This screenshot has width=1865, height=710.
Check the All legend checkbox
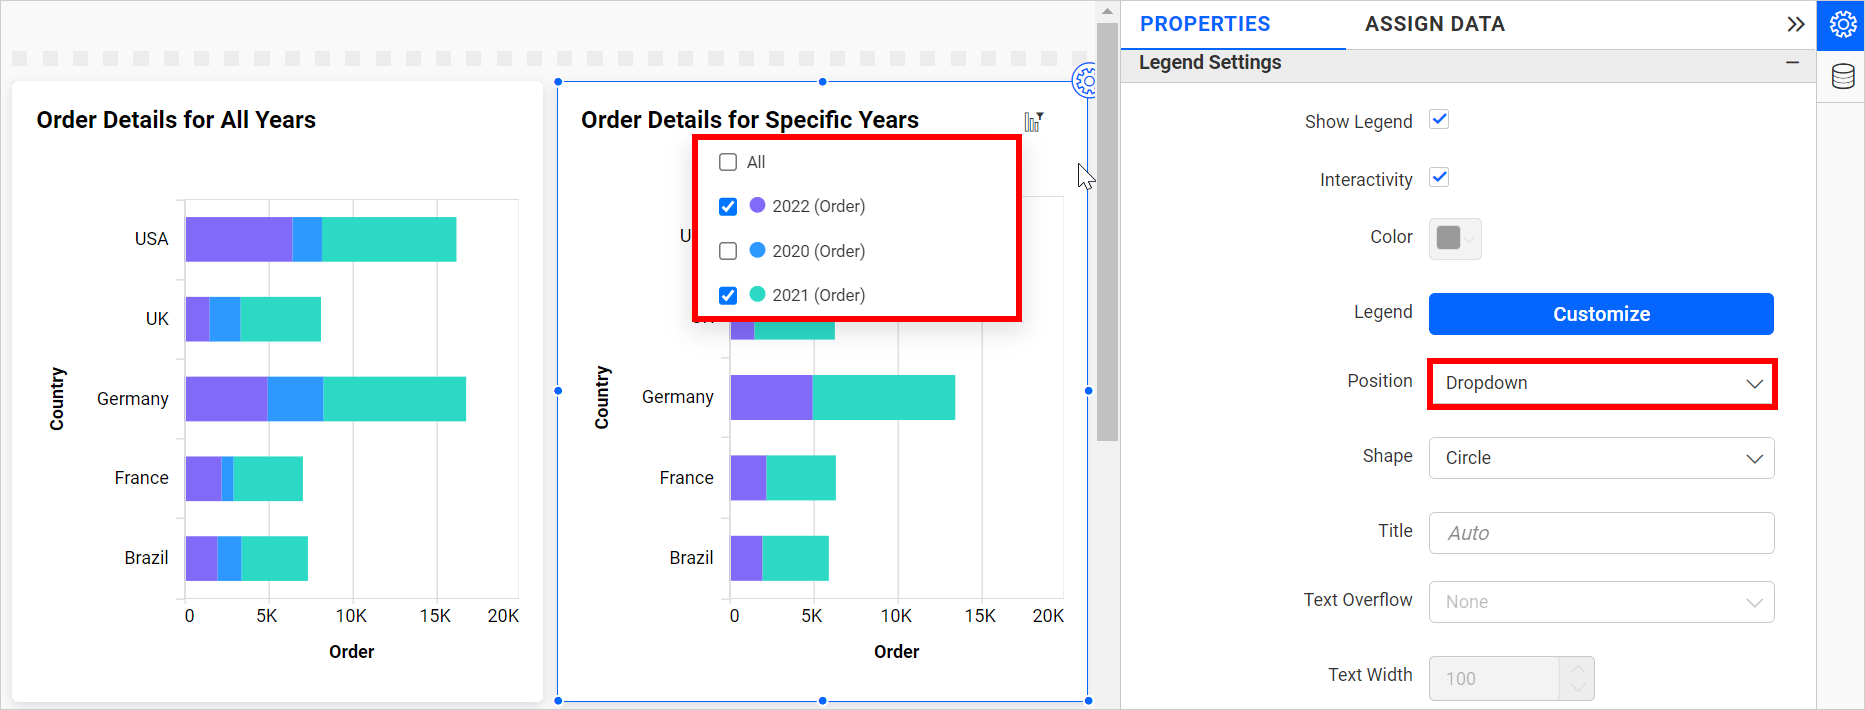[728, 162]
